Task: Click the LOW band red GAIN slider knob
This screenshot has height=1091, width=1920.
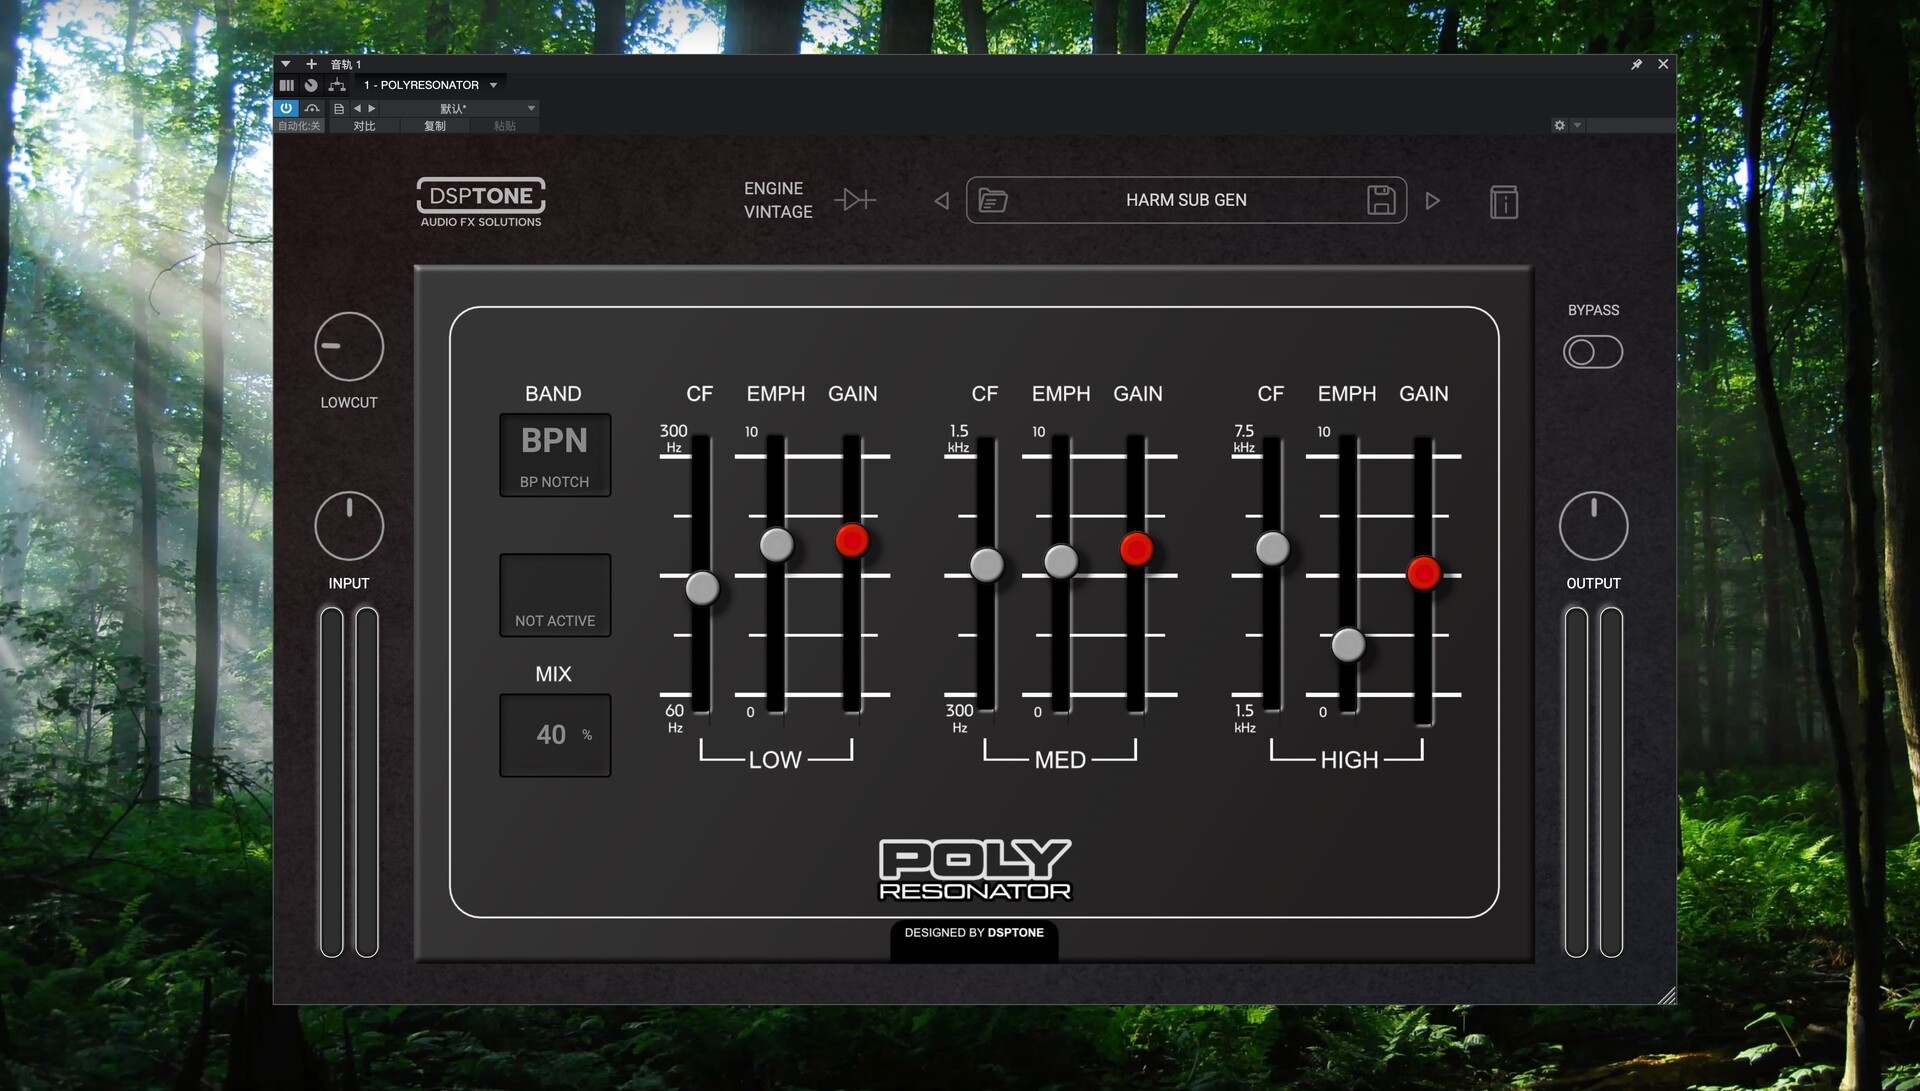Action: [x=852, y=540]
